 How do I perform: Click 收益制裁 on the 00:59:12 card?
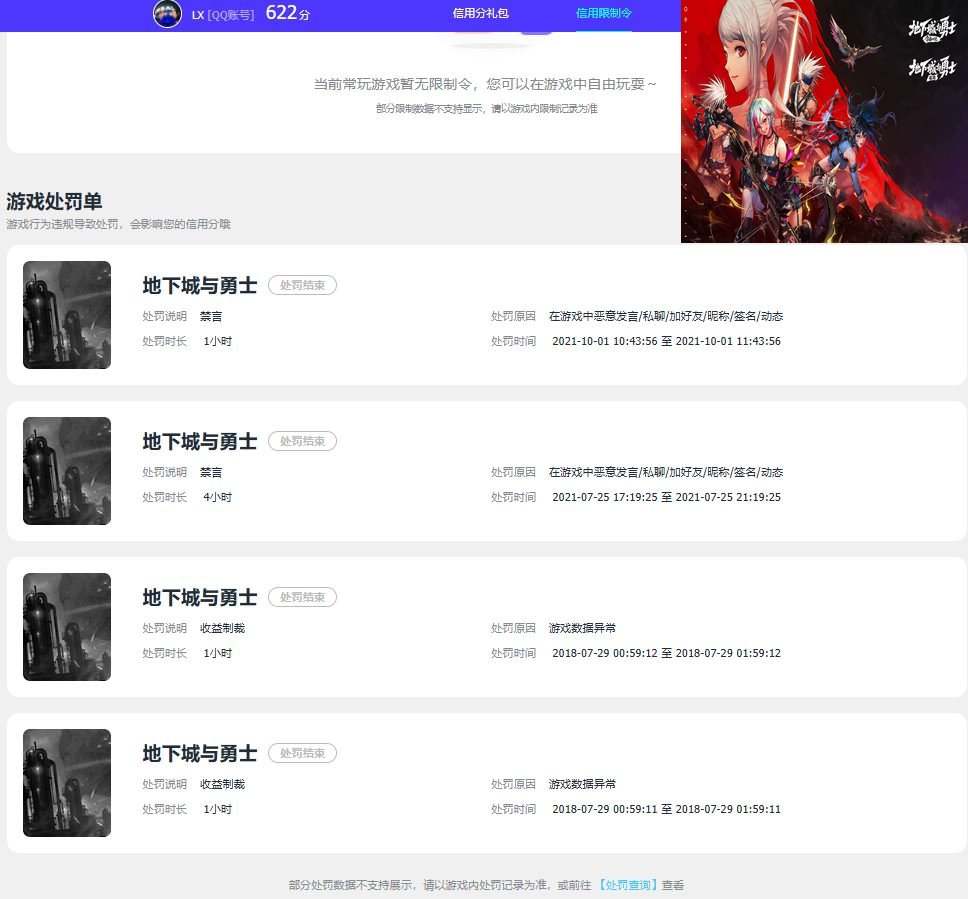pos(222,628)
